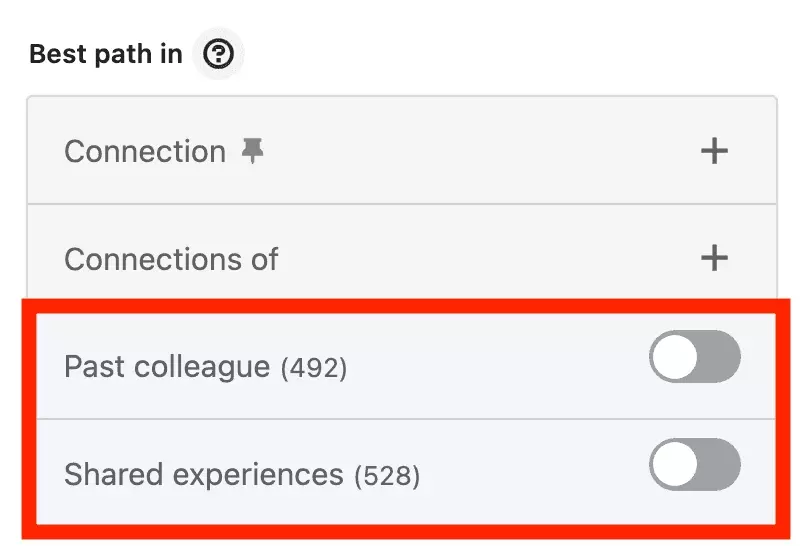Enable the Past colleague toggle

pos(695,357)
